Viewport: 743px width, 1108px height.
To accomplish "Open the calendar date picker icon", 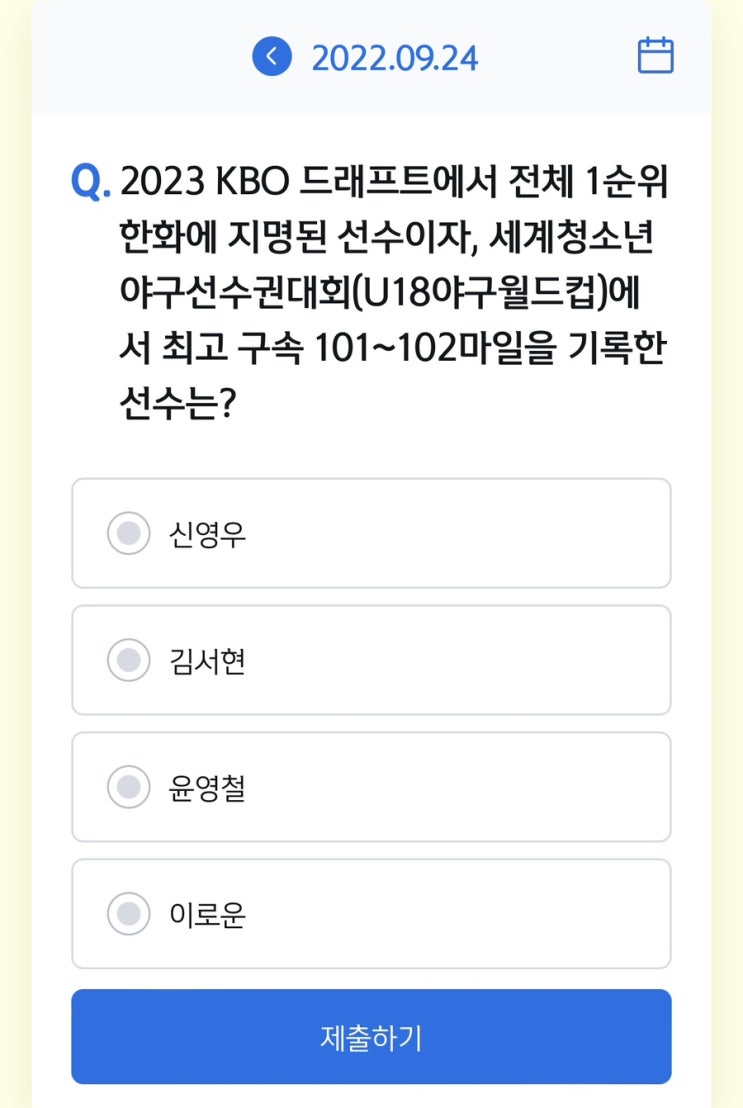I will click(655, 56).
